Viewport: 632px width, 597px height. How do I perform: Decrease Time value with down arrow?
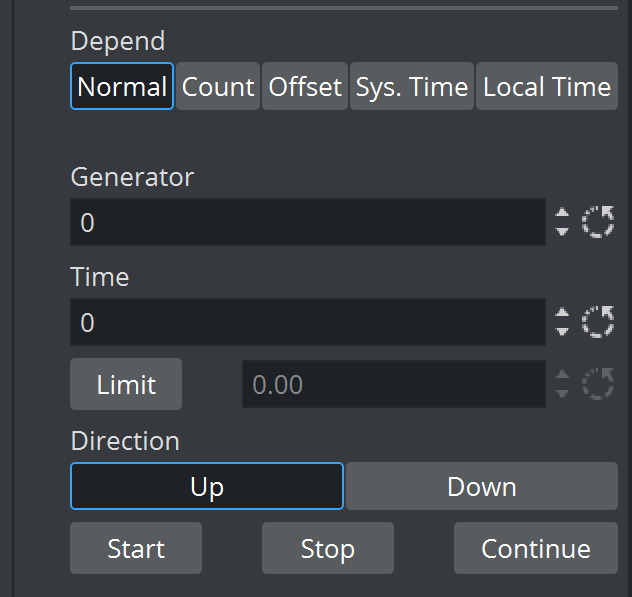562,331
